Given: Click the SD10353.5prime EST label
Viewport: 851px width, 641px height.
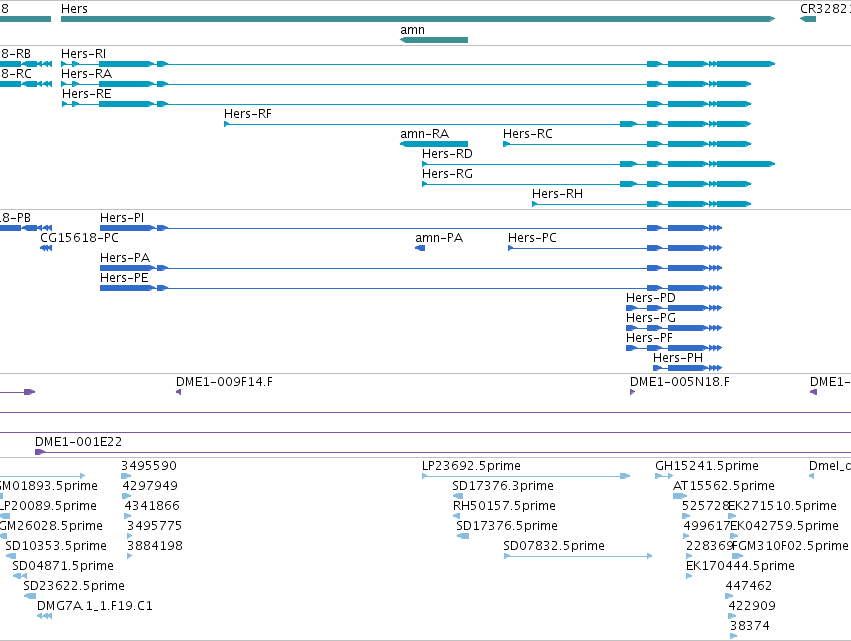Looking at the screenshot, I should (56, 546).
